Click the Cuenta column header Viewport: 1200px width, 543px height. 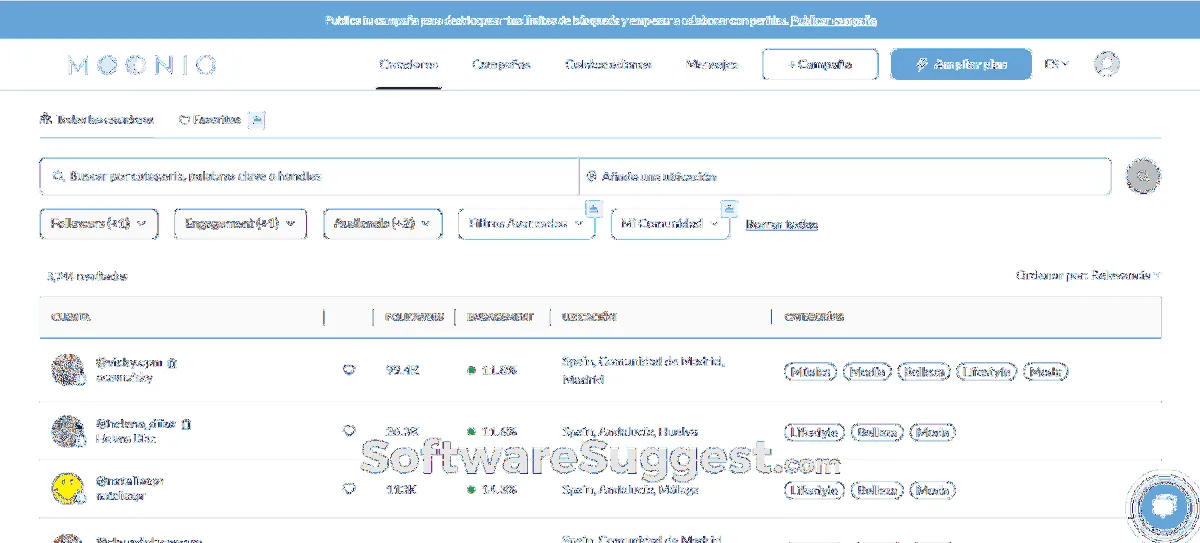point(71,317)
